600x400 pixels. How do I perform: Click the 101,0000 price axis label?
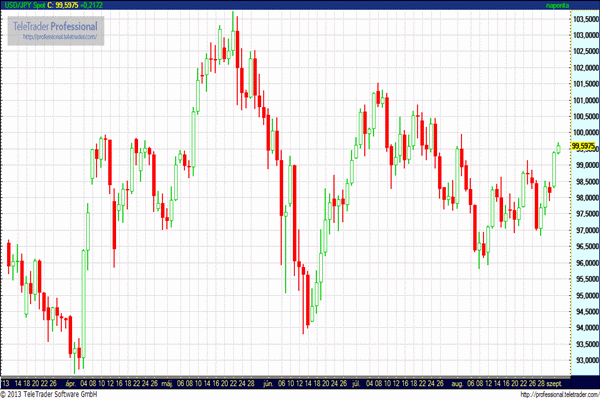tap(584, 100)
